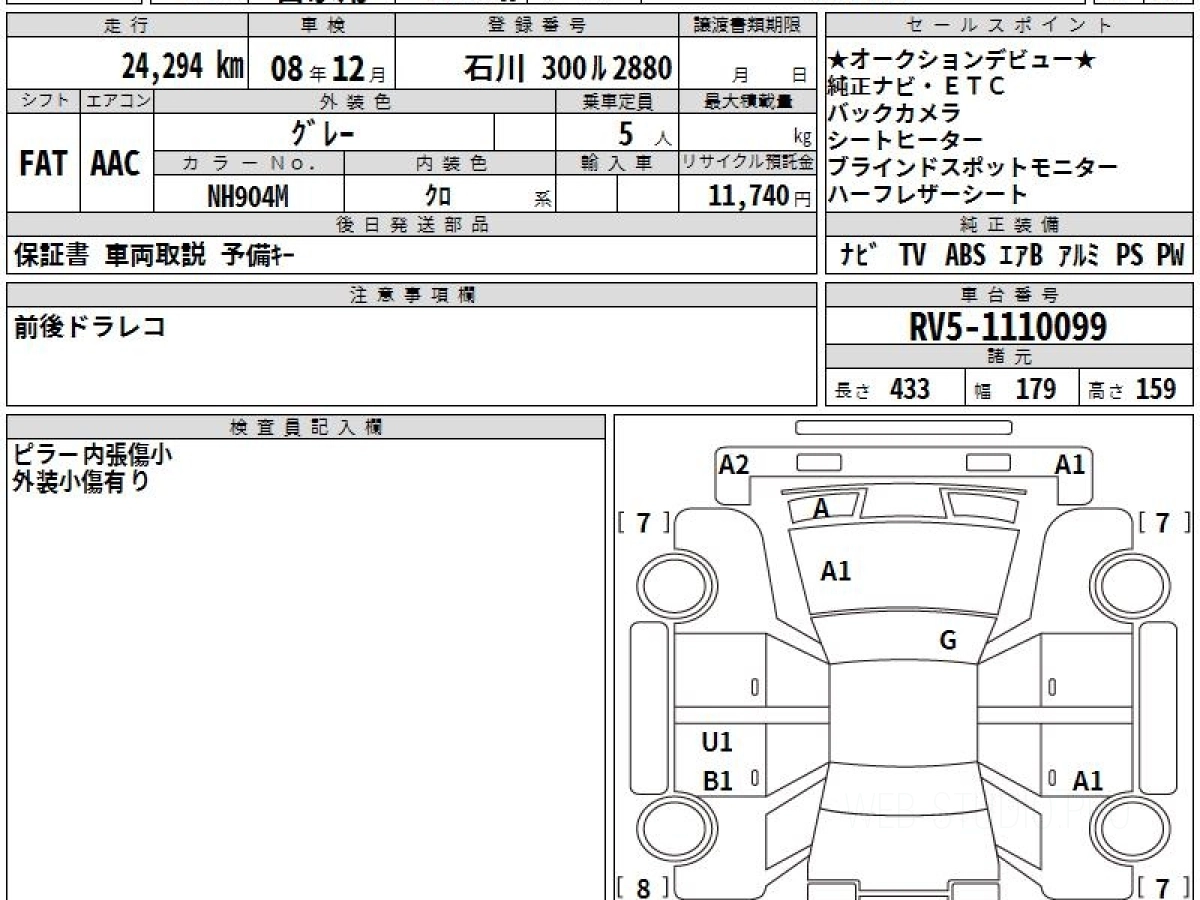Select the note 前後ドラレコ
Screen dimensions: 1200x900
[89, 327]
